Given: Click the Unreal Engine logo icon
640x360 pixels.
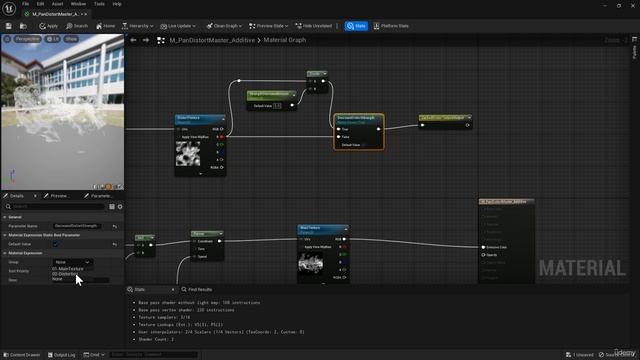Looking at the screenshot, I should (x=9, y=8).
